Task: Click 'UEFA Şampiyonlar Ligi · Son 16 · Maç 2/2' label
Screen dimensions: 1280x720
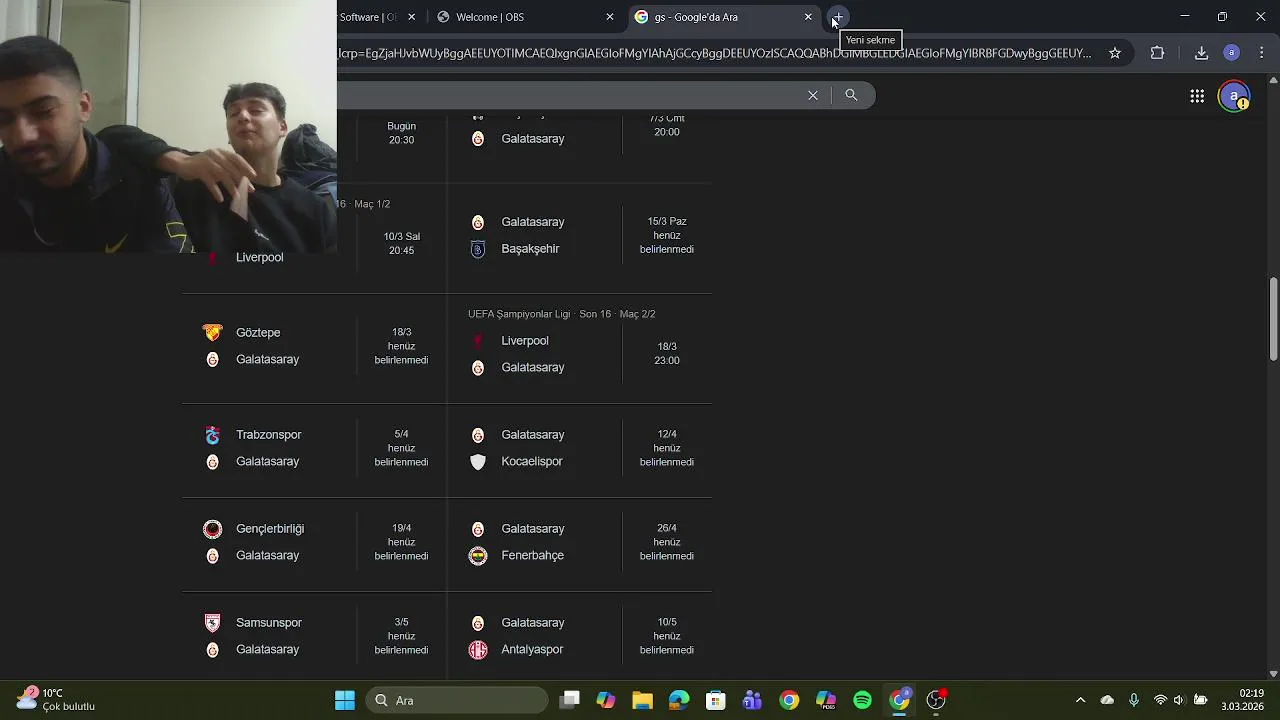Action: point(562,314)
